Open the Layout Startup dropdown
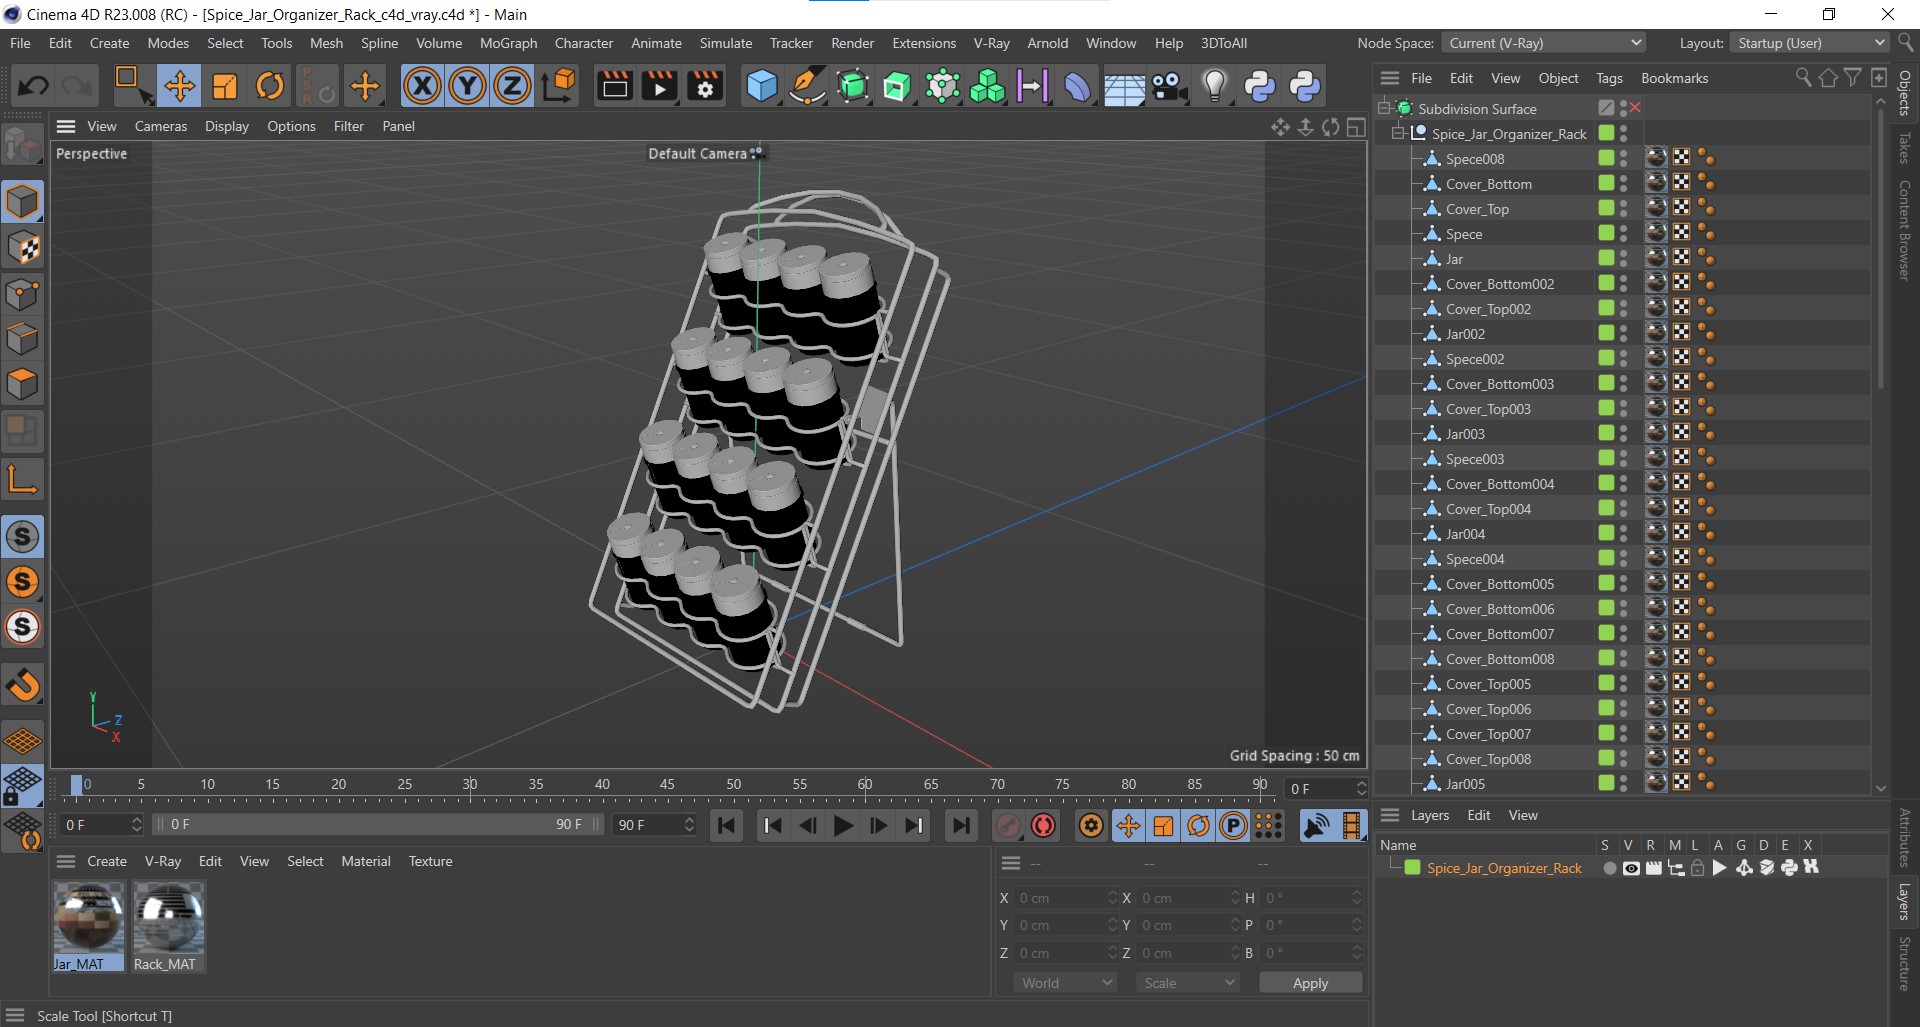Image resolution: width=1920 pixels, height=1027 pixels. pos(1809,43)
